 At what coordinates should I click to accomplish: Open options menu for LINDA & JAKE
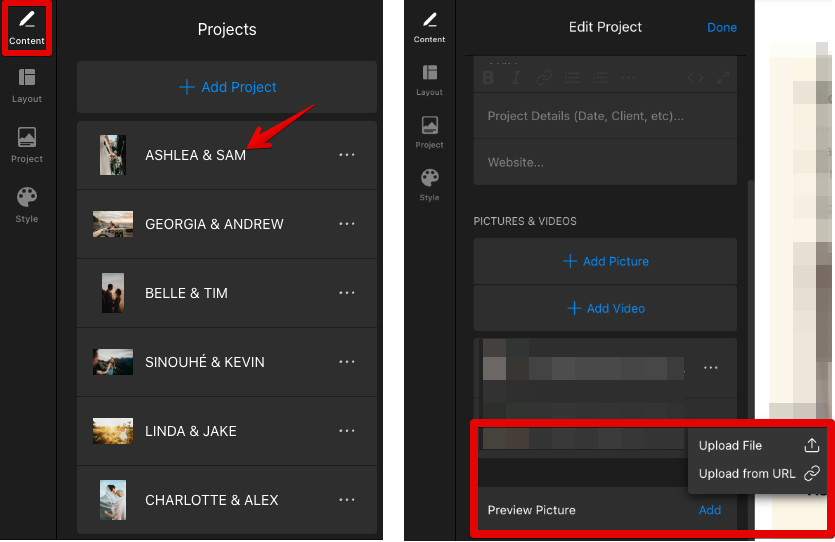tap(347, 431)
